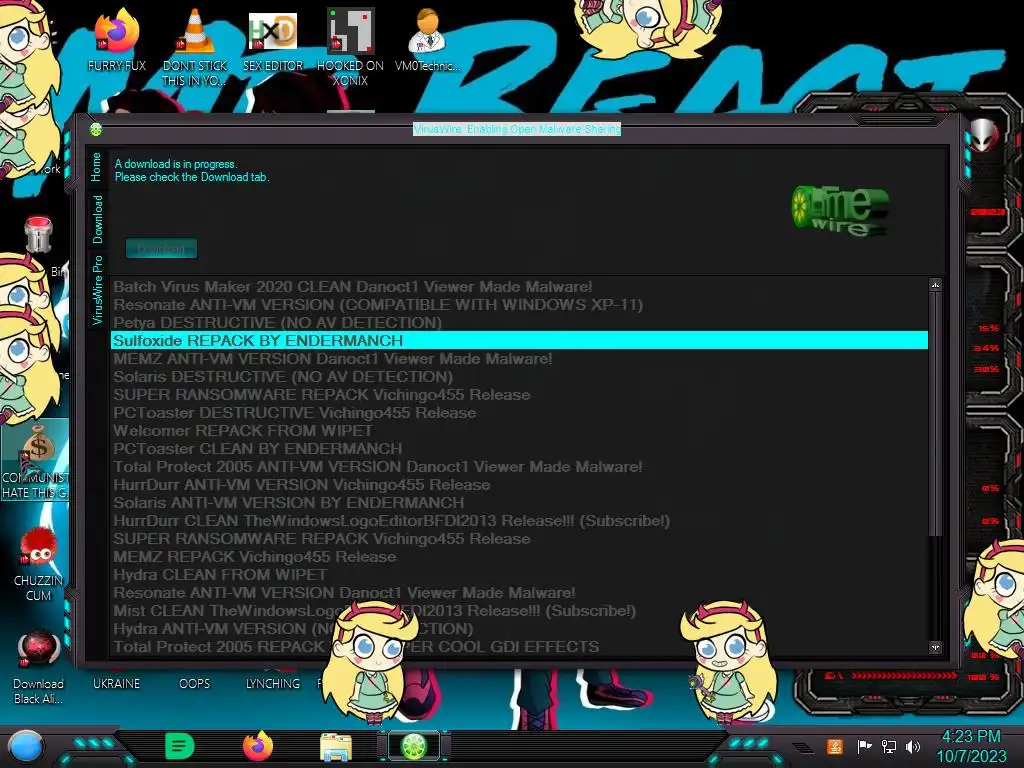The image size is (1024, 768).
Task: Click the LimeWire logo in VirusWire window
Action: coord(840,210)
